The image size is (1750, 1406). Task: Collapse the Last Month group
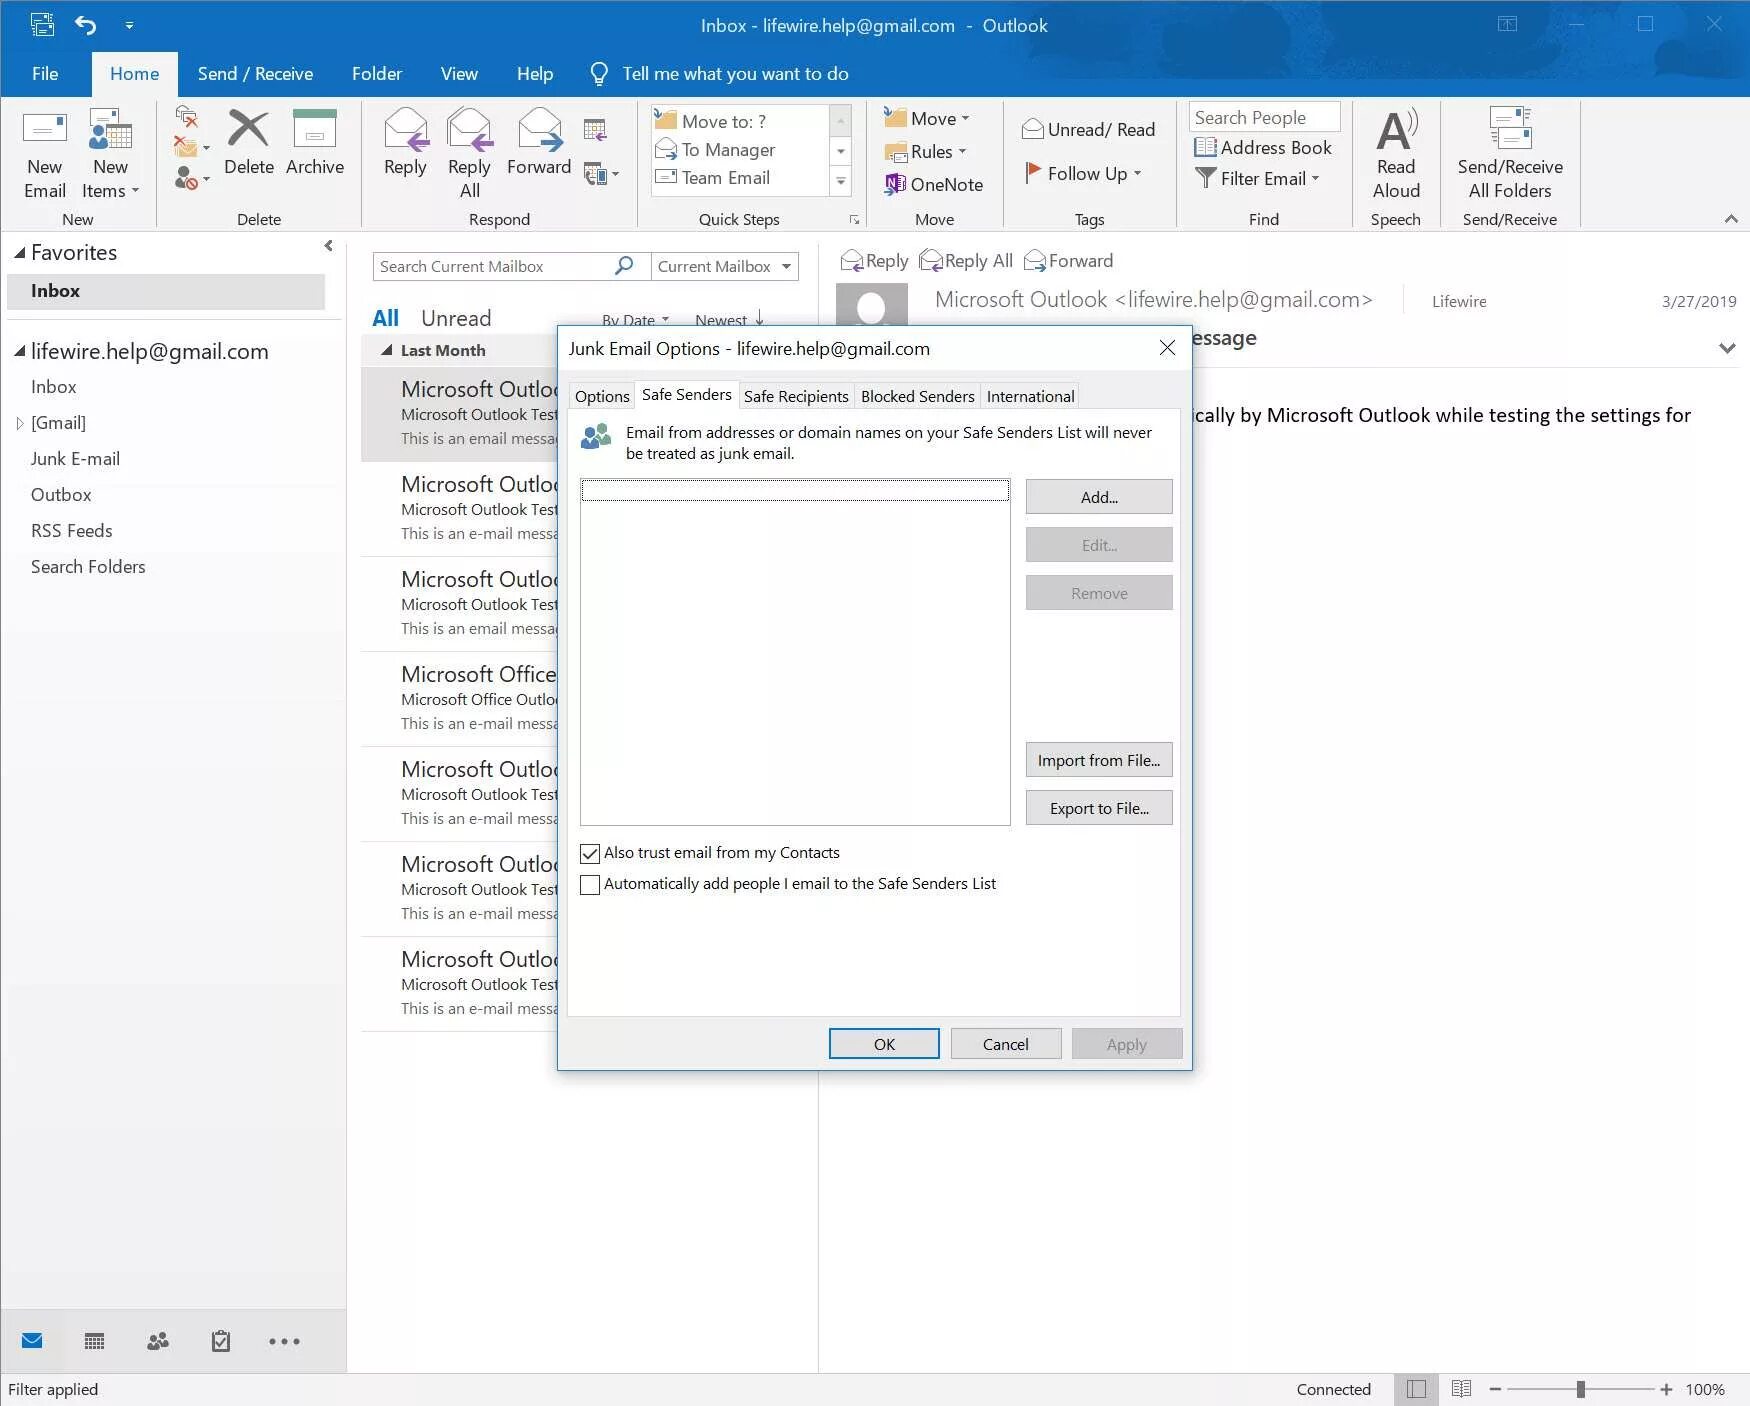pyautogui.click(x=387, y=350)
